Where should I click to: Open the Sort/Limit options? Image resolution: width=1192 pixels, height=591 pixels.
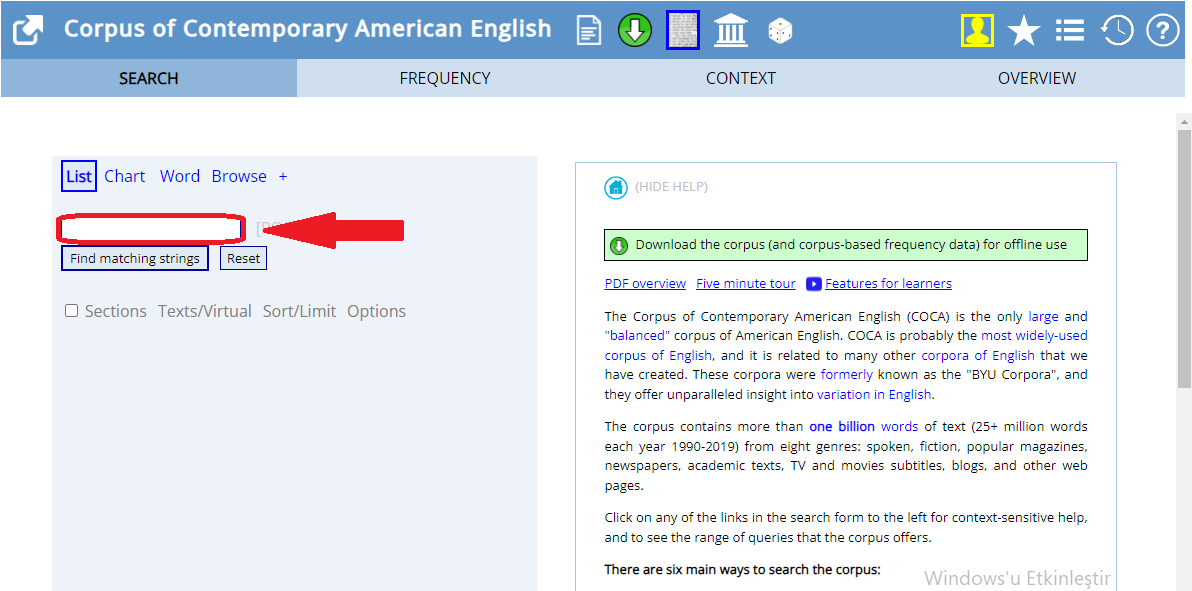click(x=300, y=311)
